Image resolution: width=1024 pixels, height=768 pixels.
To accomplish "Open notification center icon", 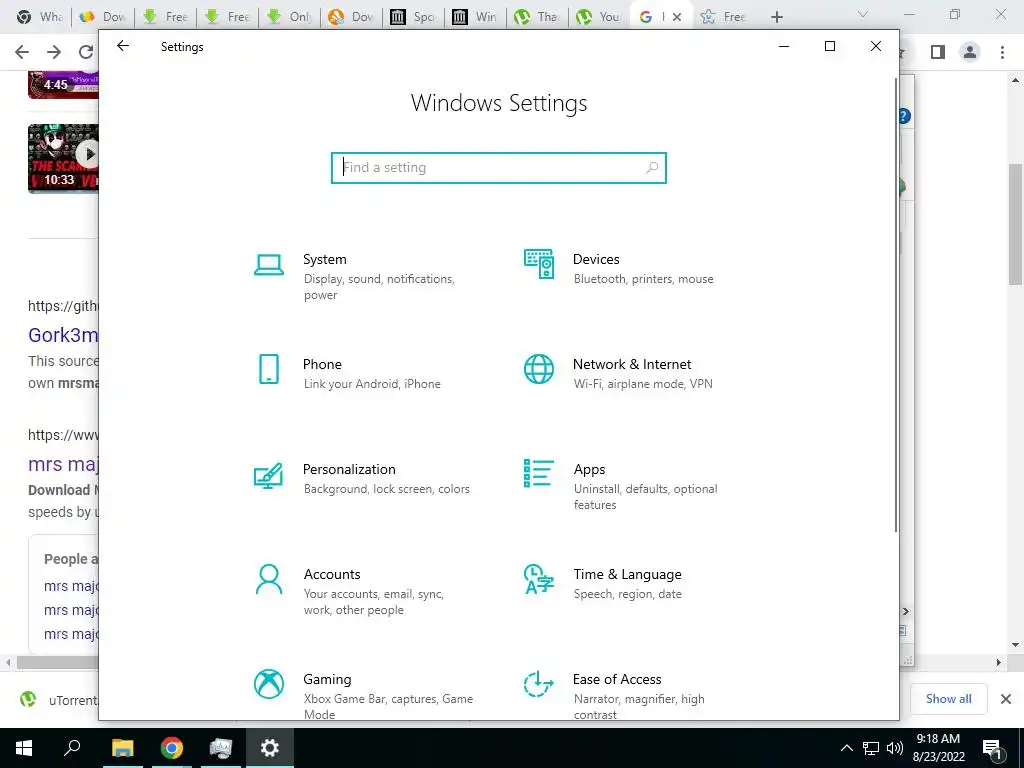I will coord(993,748).
